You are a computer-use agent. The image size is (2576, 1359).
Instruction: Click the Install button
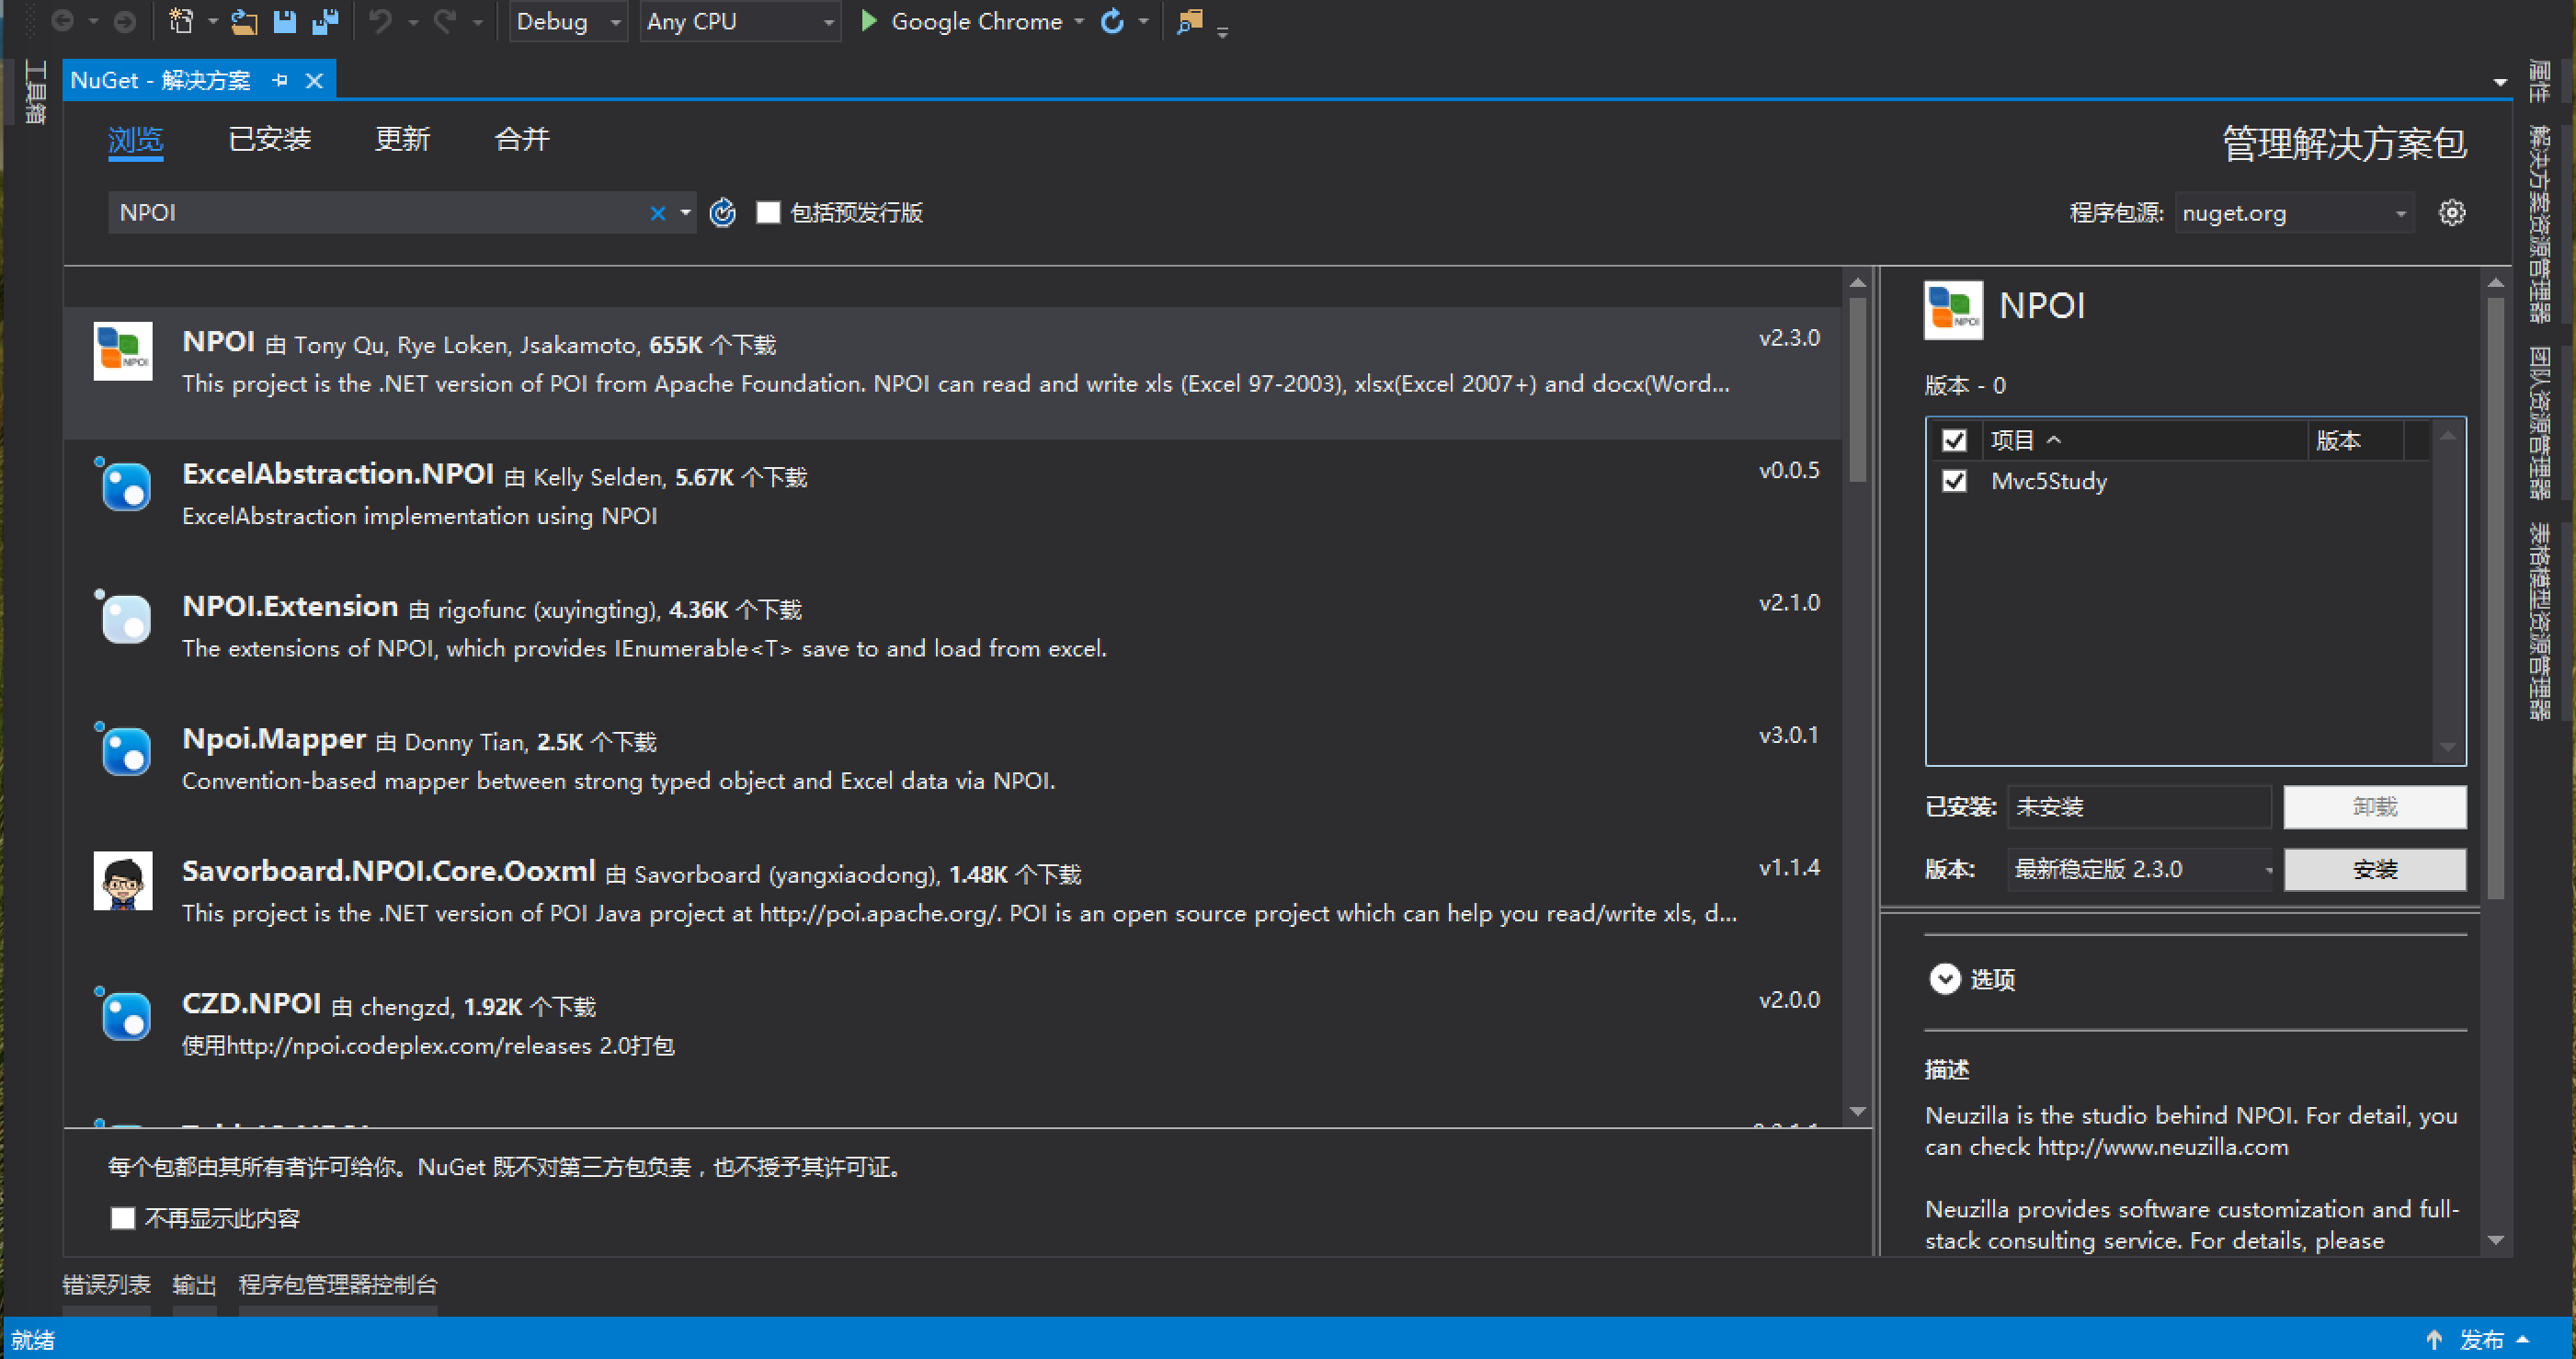pyautogui.click(x=2375, y=869)
